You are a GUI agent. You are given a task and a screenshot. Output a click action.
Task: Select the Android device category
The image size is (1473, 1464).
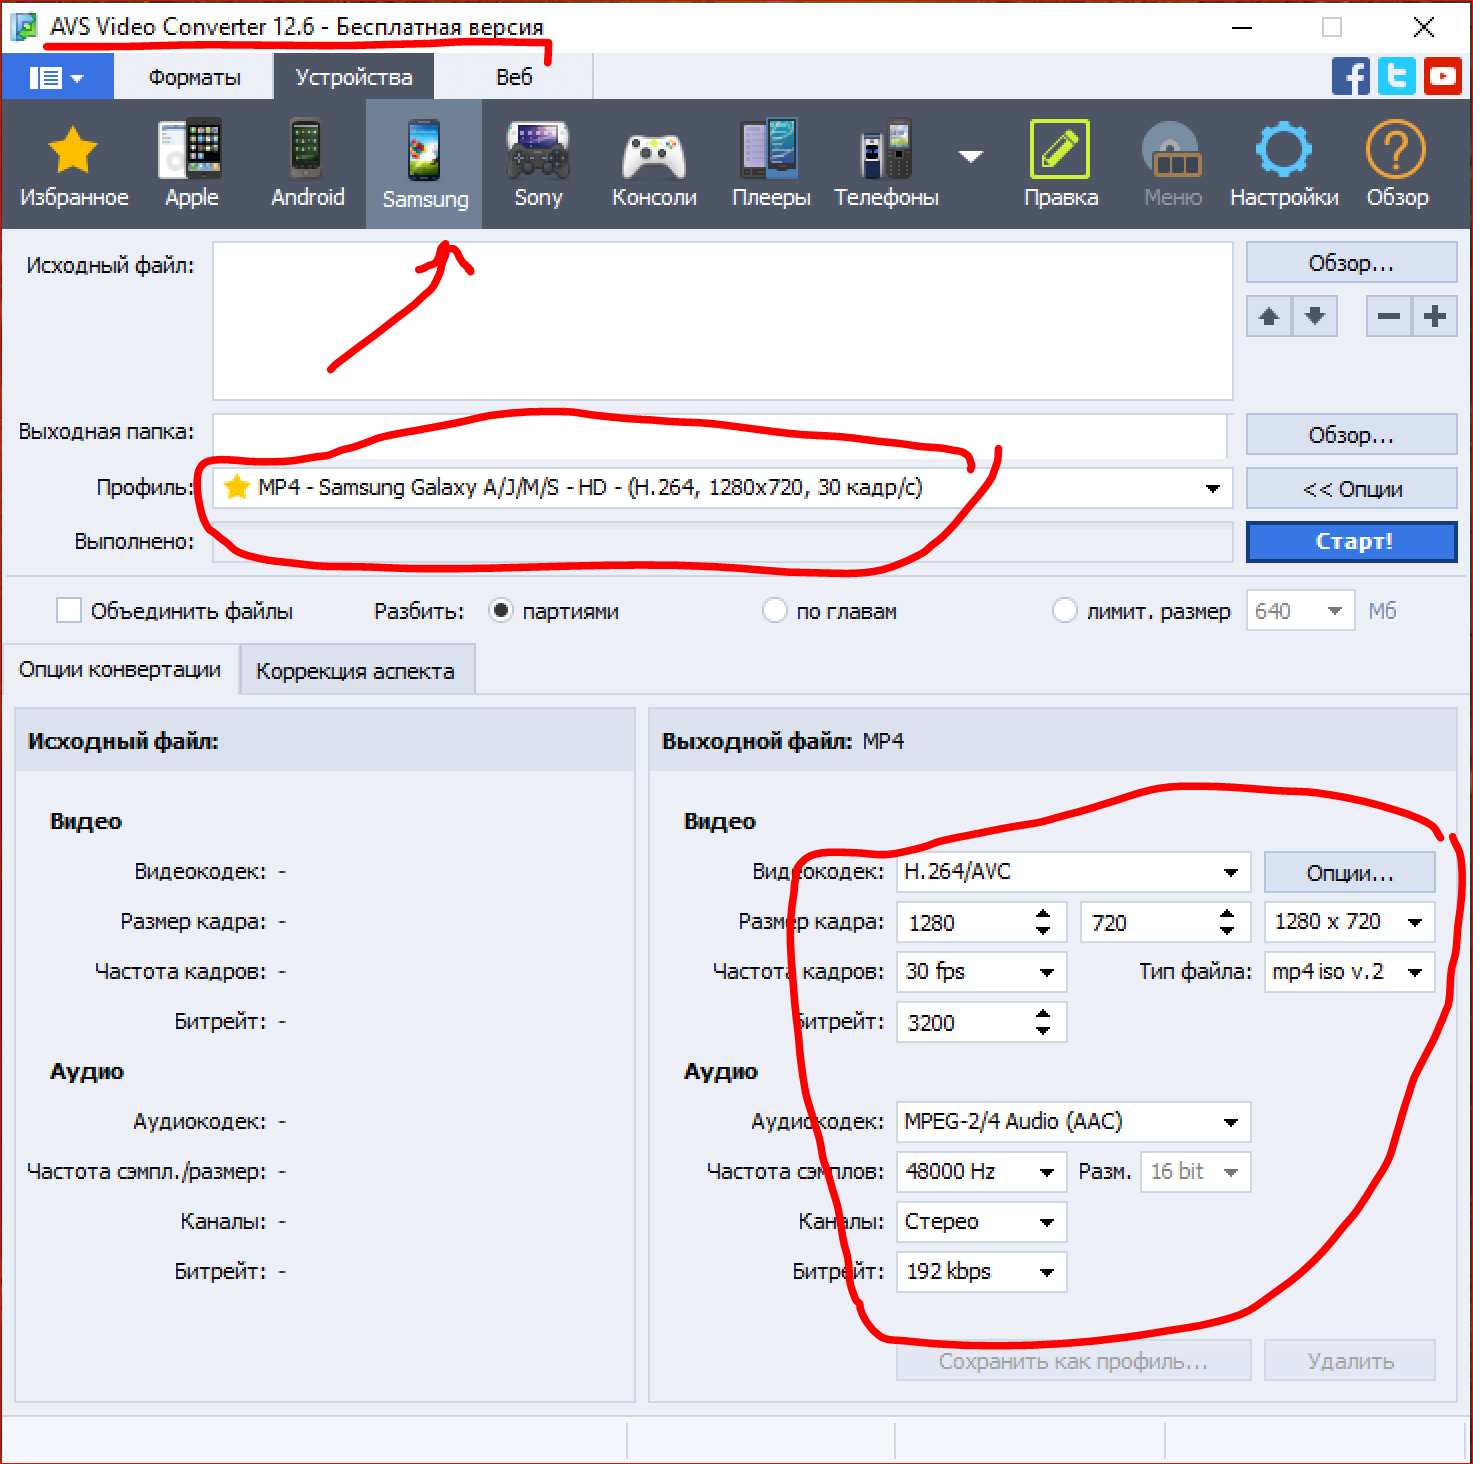(307, 164)
